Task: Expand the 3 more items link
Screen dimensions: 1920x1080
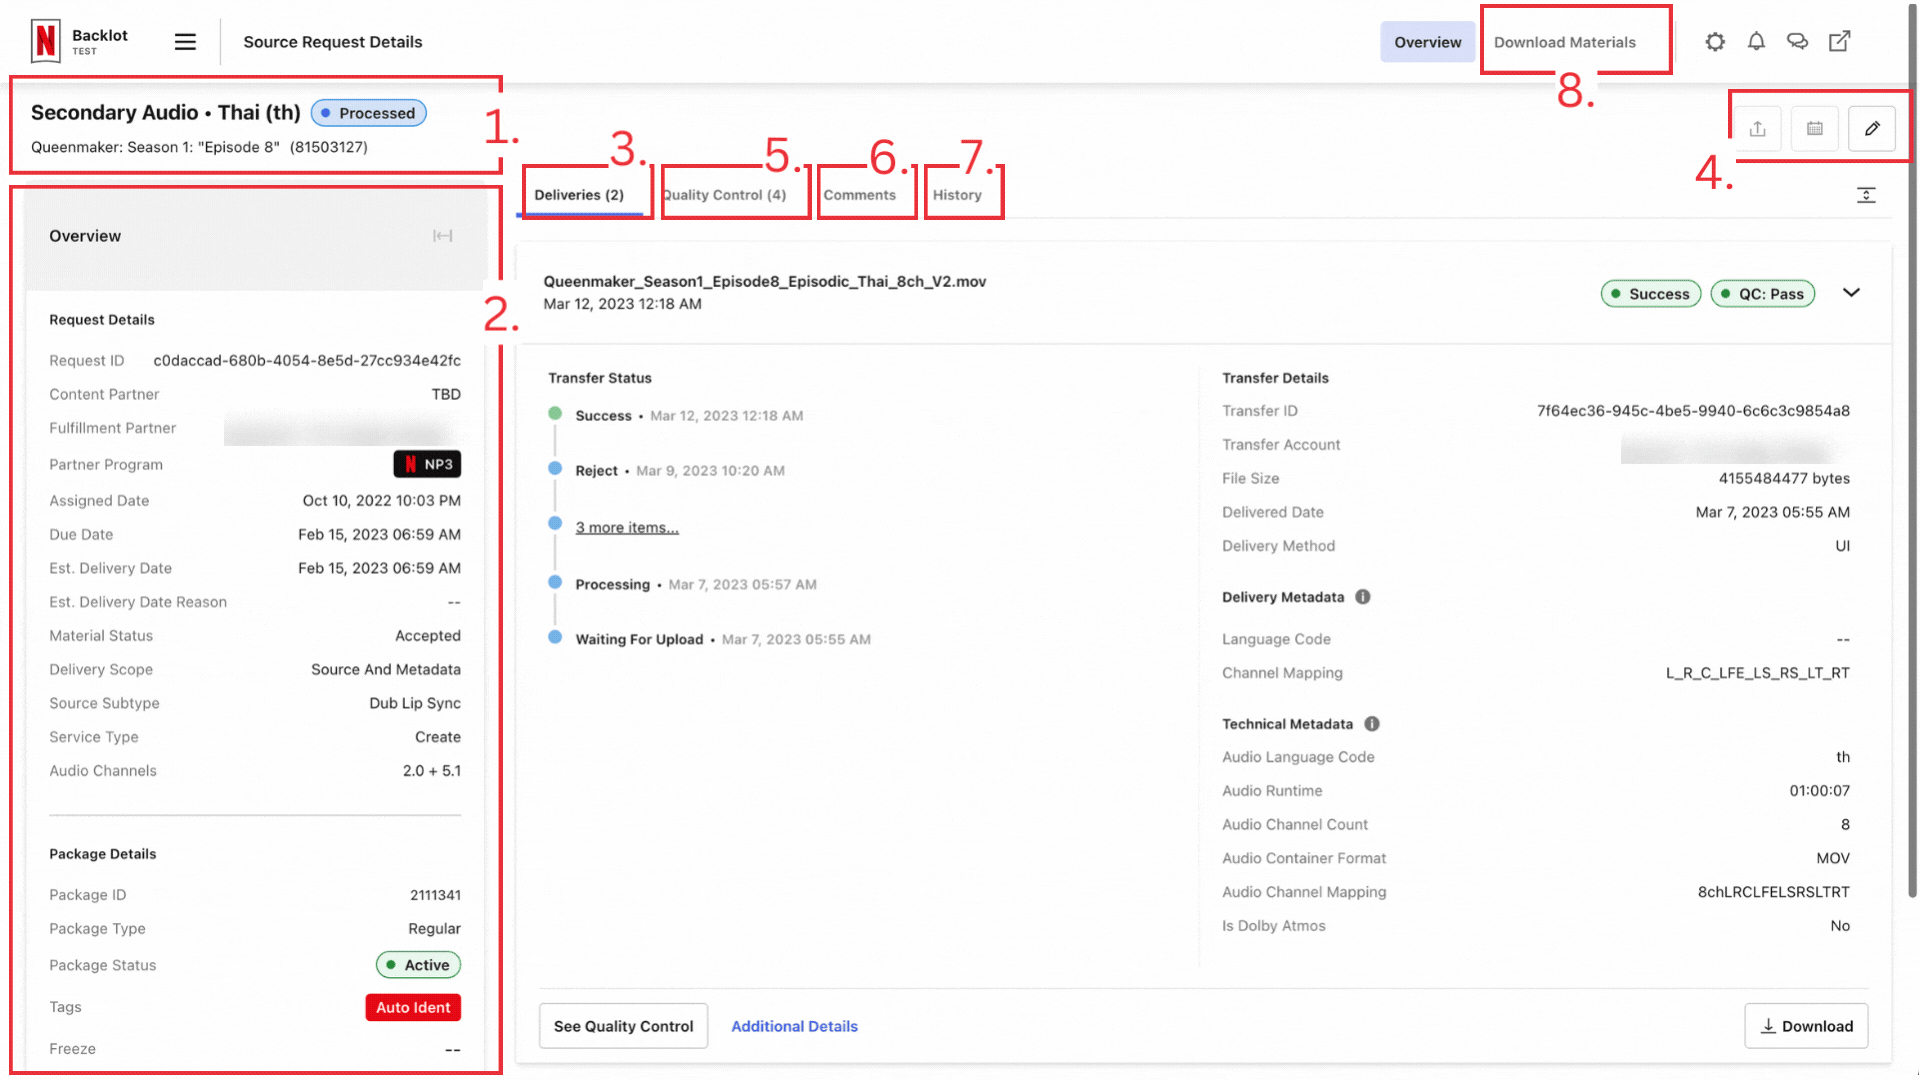Action: click(x=627, y=528)
